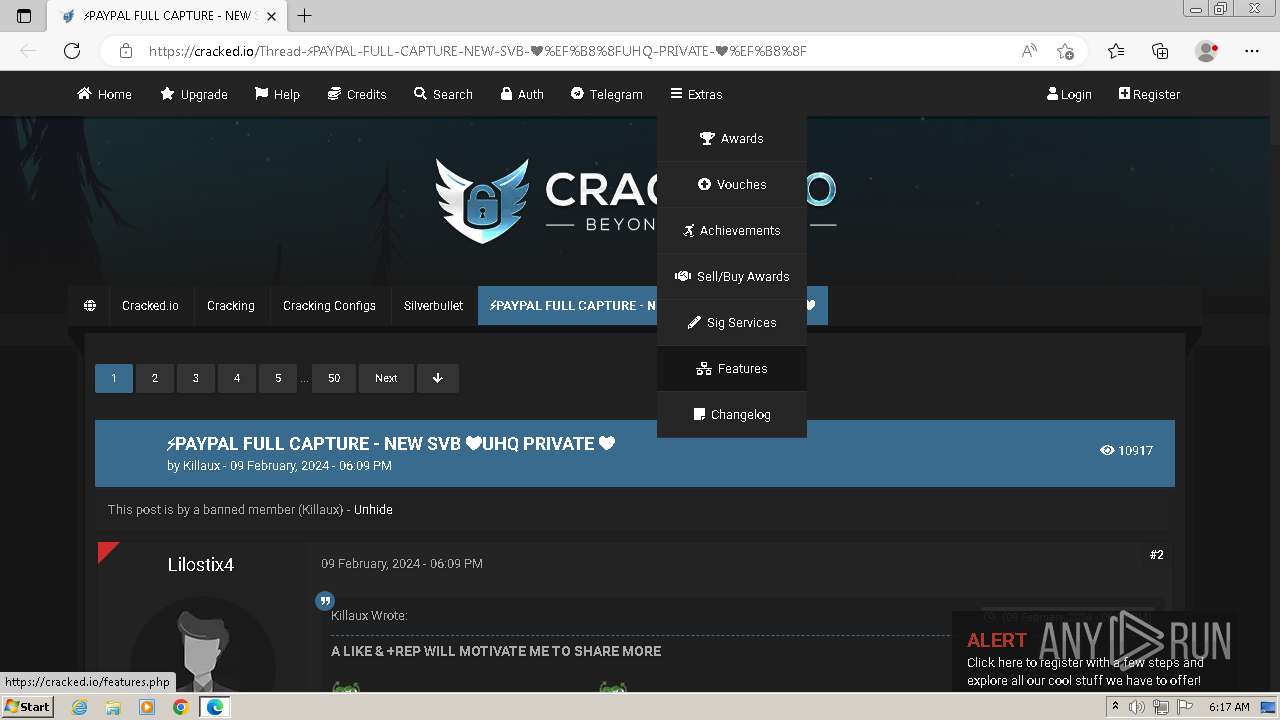Open the Edge profile avatar
The height and width of the screenshot is (720, 1280).
coord(1206,51)
